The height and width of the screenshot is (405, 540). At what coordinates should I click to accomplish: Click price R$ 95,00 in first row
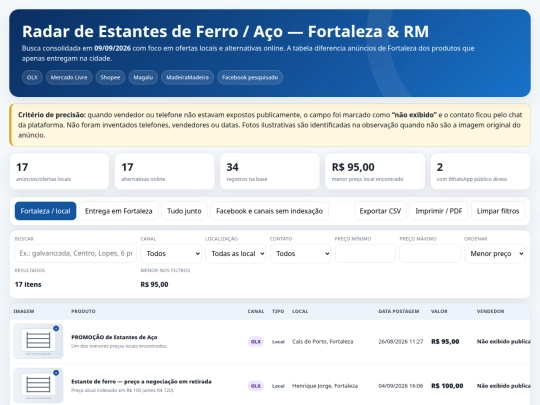[445, 342]
